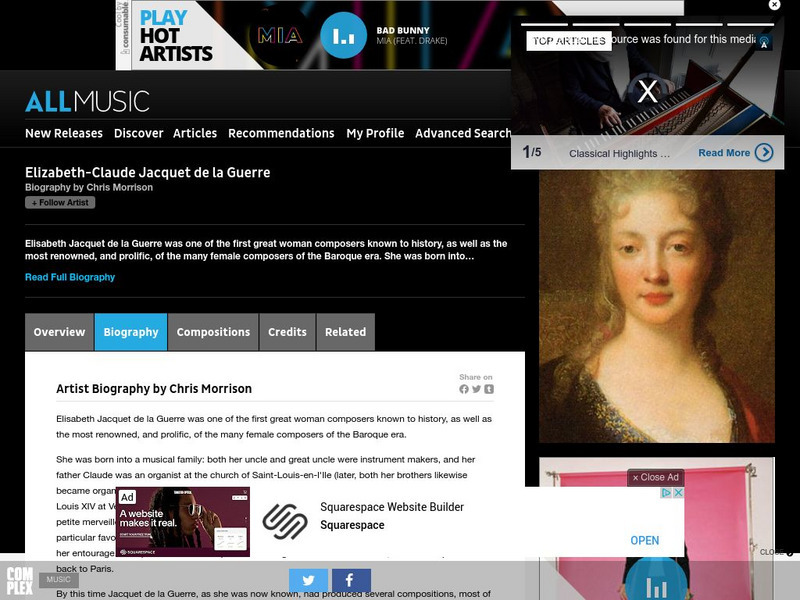Click OPEN on the Squarespace ad
This screenshot has height=600, width=800.
click(644, 540)
